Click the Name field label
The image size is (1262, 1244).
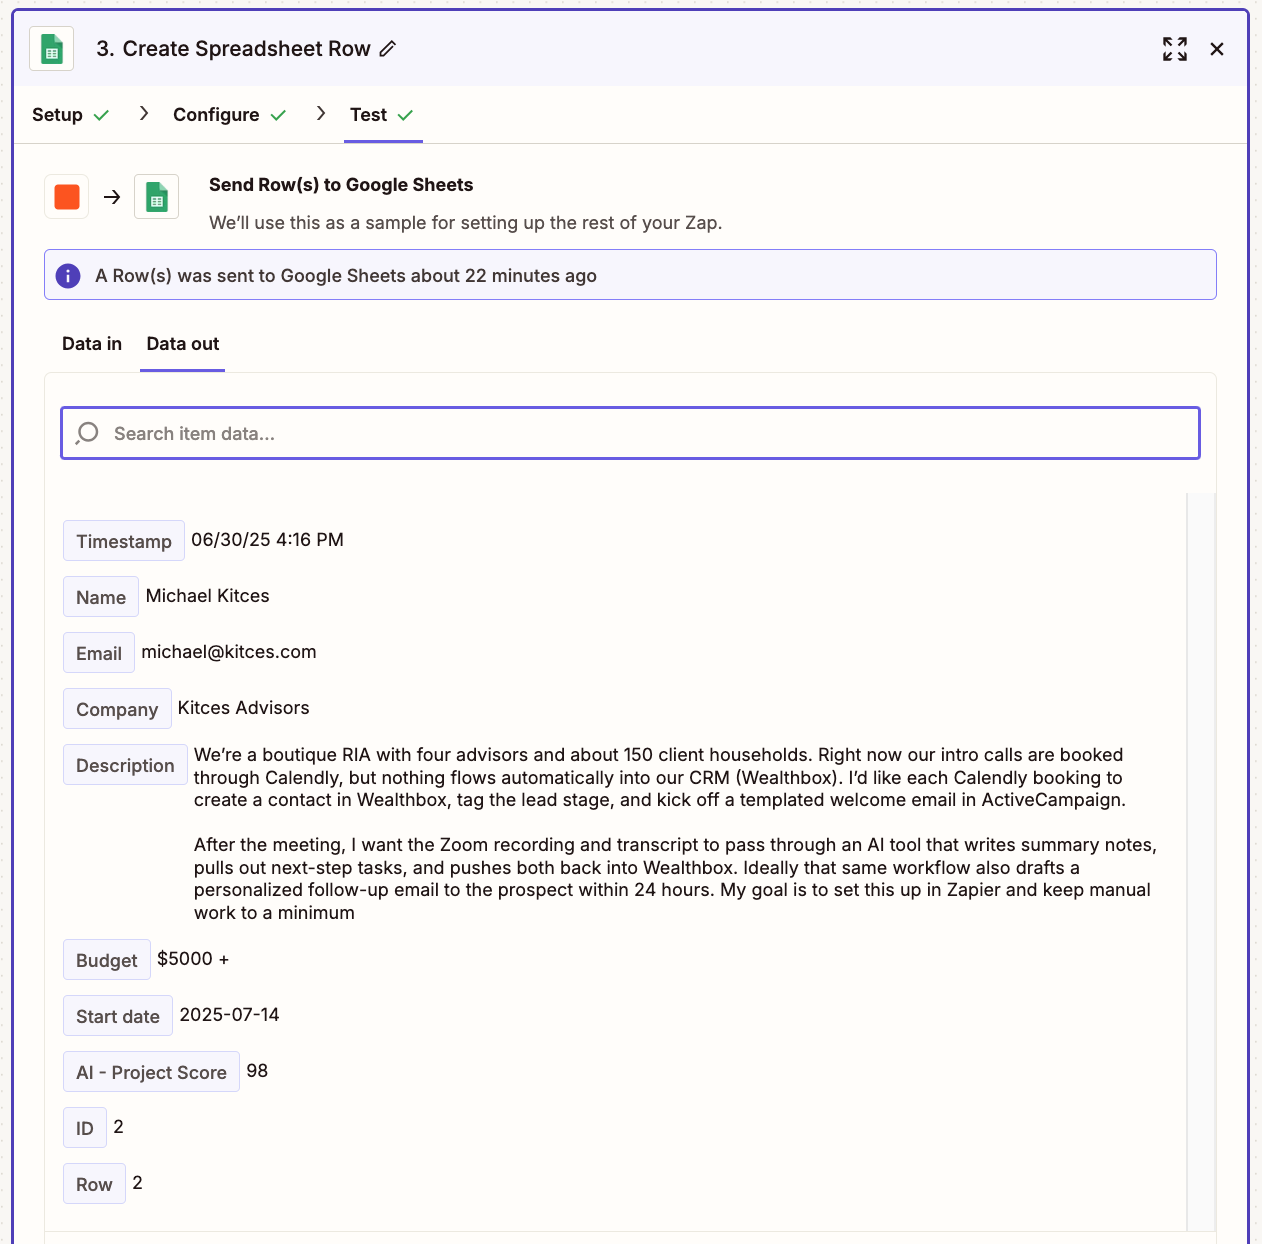pos(101,597)
